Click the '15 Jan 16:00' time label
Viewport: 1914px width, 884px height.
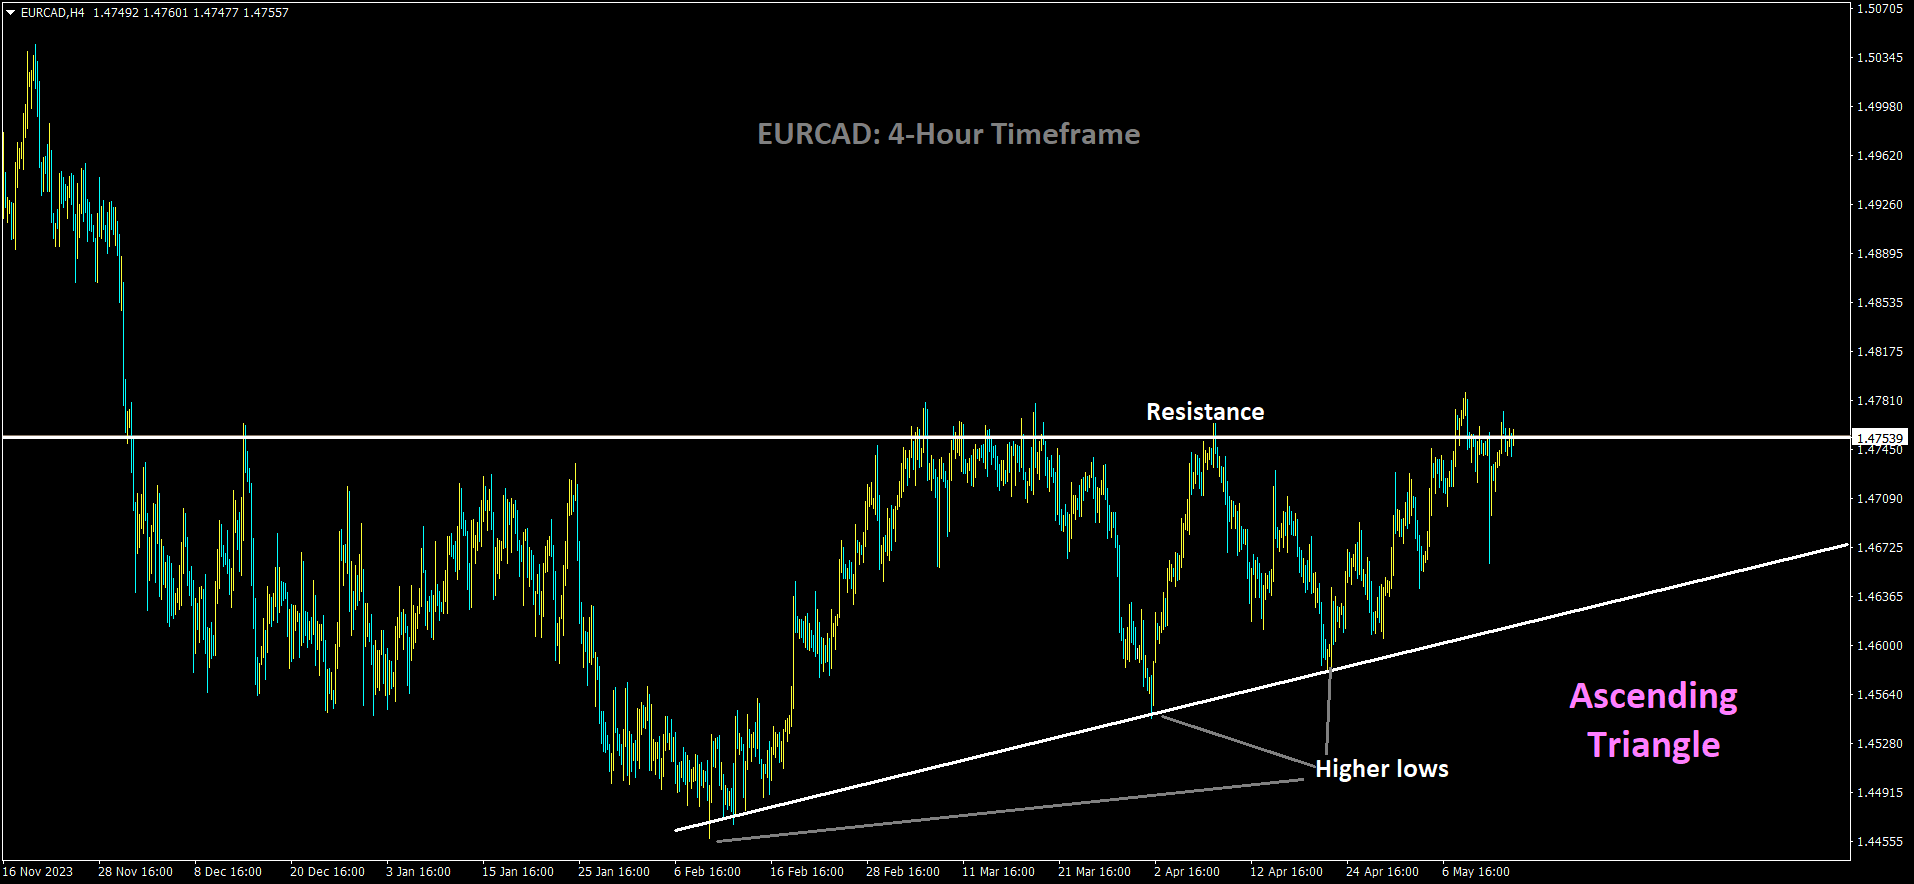click(x=517, y=871)
